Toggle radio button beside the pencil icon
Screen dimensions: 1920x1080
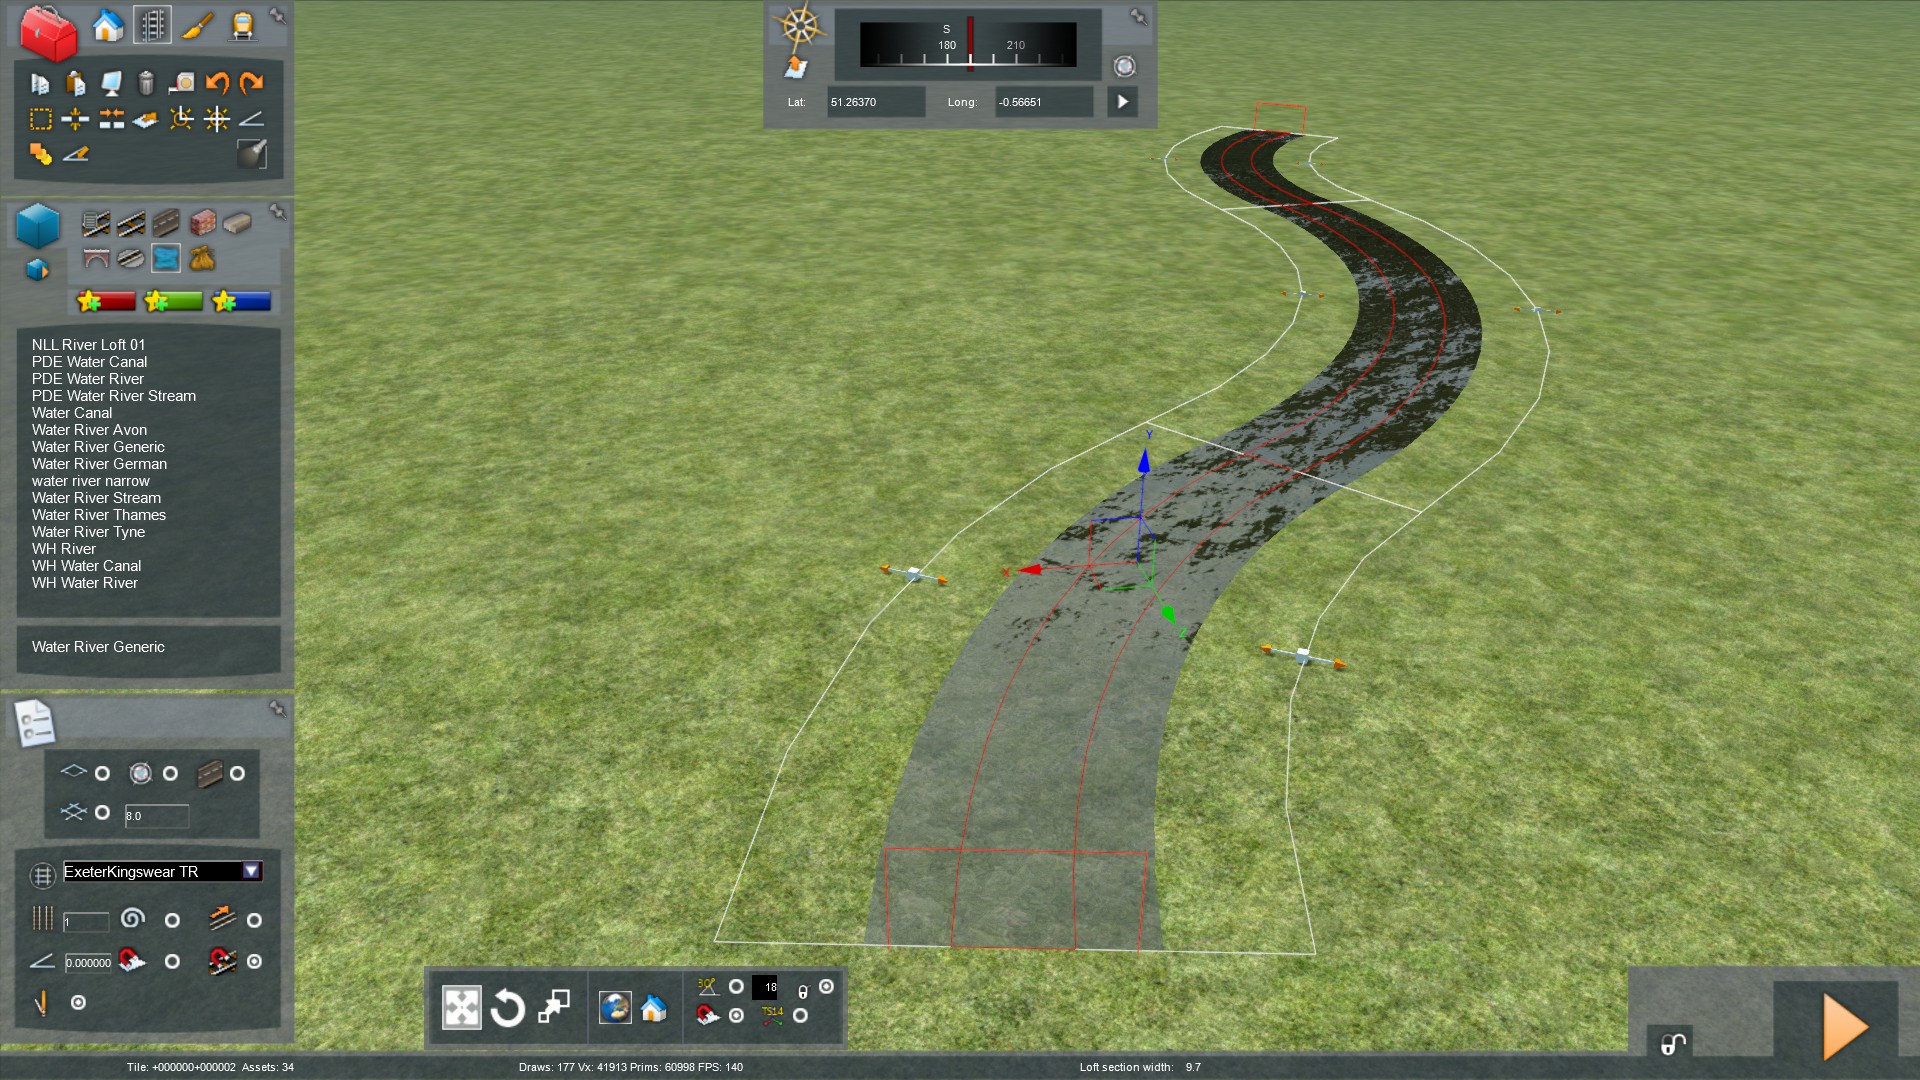(78, 1002)
